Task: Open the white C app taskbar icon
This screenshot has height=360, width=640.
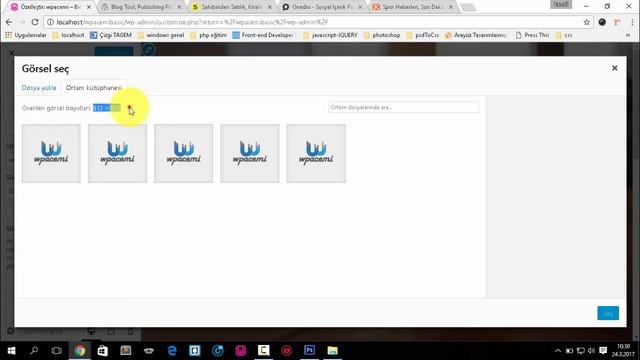Action: tap(264, 350)
